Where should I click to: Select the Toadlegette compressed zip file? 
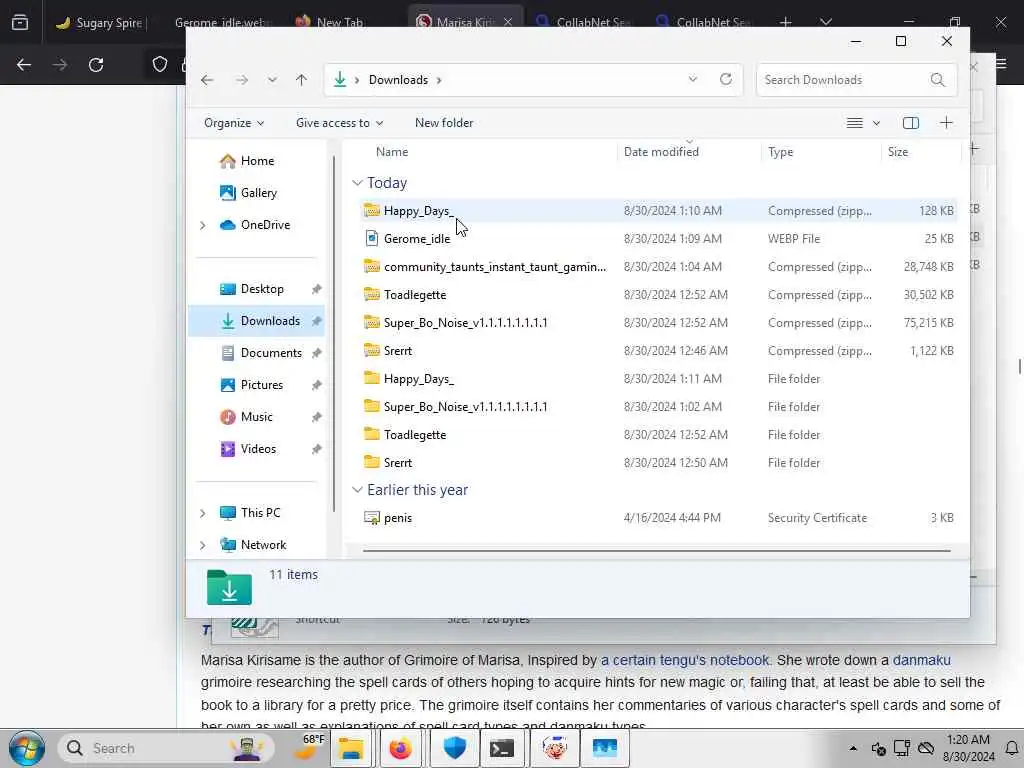658,295
